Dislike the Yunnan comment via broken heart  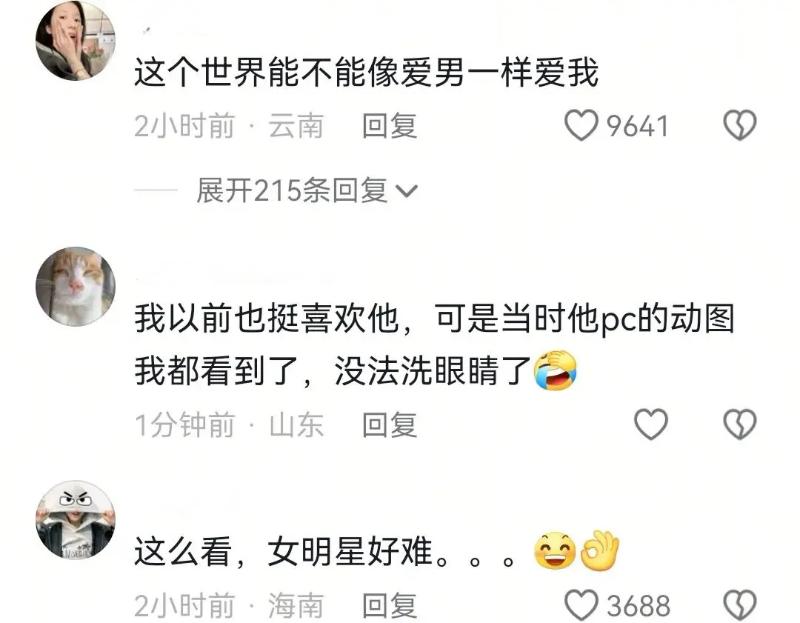[x=740, y=126]
